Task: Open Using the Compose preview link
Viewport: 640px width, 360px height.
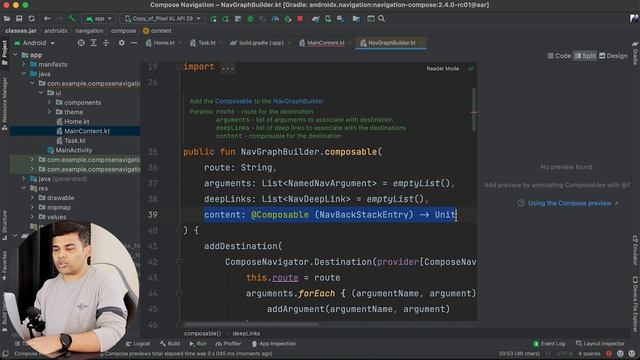Action: [569, 203]
